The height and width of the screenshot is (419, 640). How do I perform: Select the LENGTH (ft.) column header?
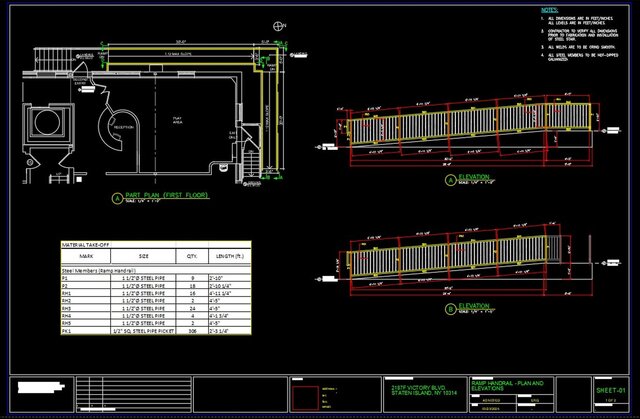coord(226,257)
